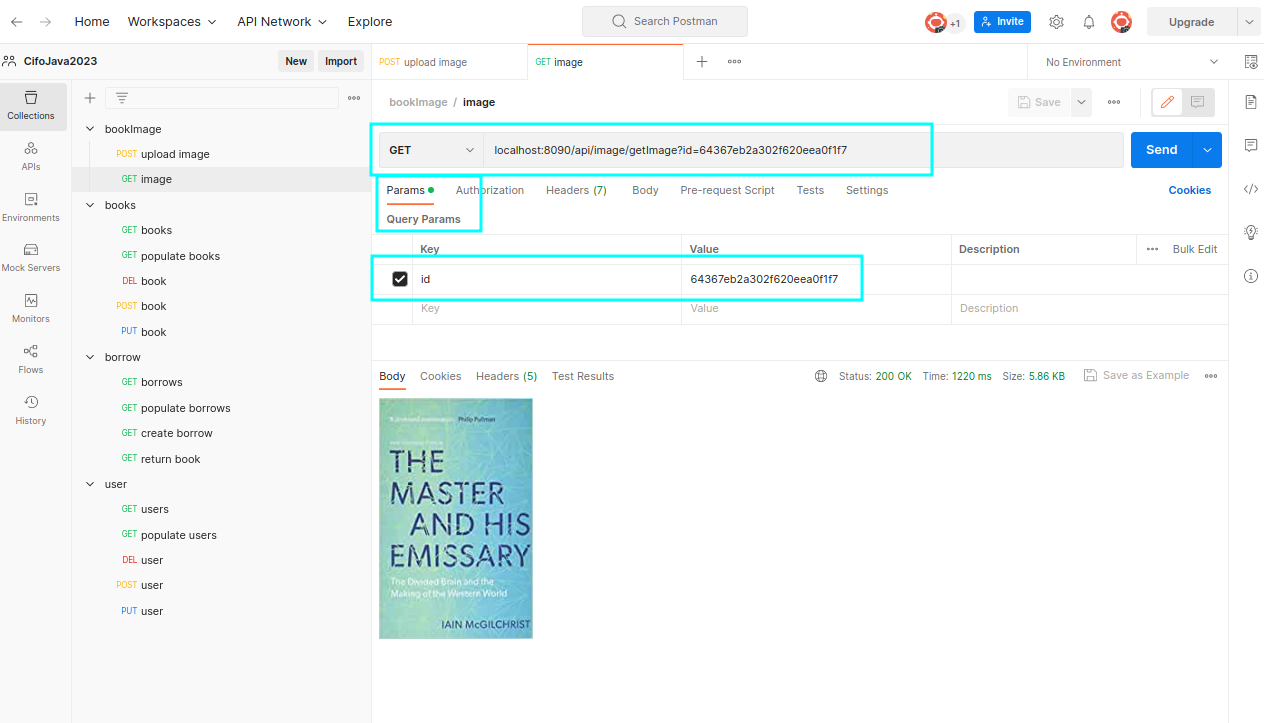The height and width of the screenshot is (723, 1264).
Task: Click the Import button
Action: point(341,61)
